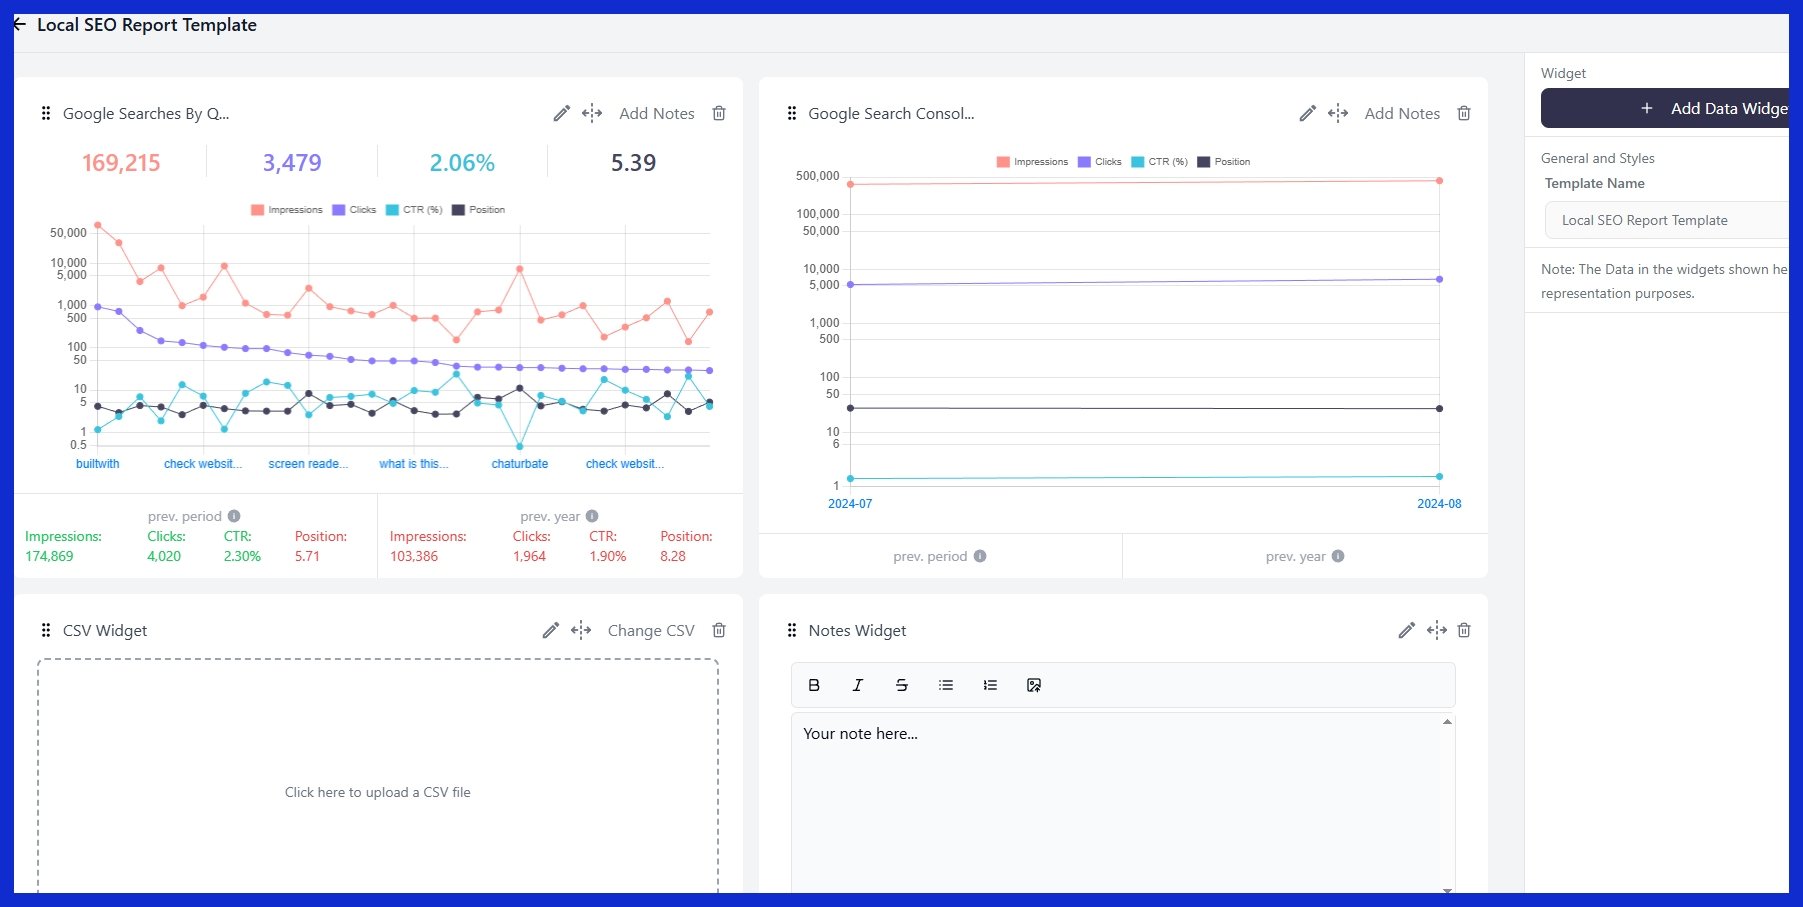Viewport: 1803px width, 907px height.
Task: Insert a bulleted list in Notes Widget
Action: [x=945, y=685]
